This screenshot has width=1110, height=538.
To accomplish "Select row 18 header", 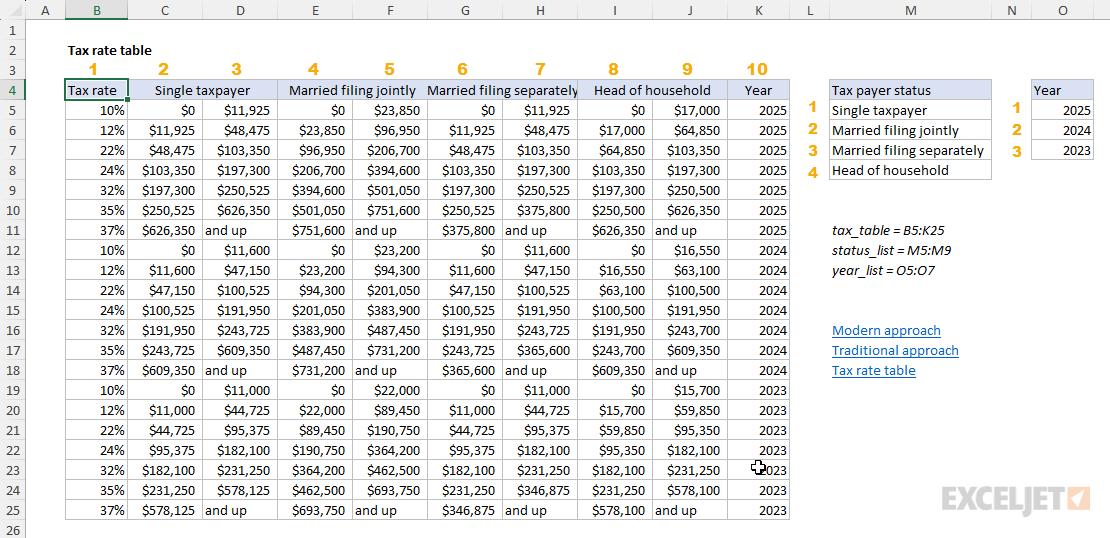I will [13, 370].
